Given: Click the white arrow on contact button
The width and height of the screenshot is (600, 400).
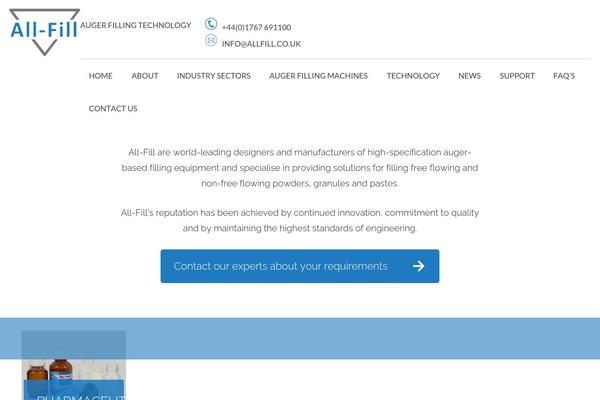Looking at the screenshot, I should [419, 266].
